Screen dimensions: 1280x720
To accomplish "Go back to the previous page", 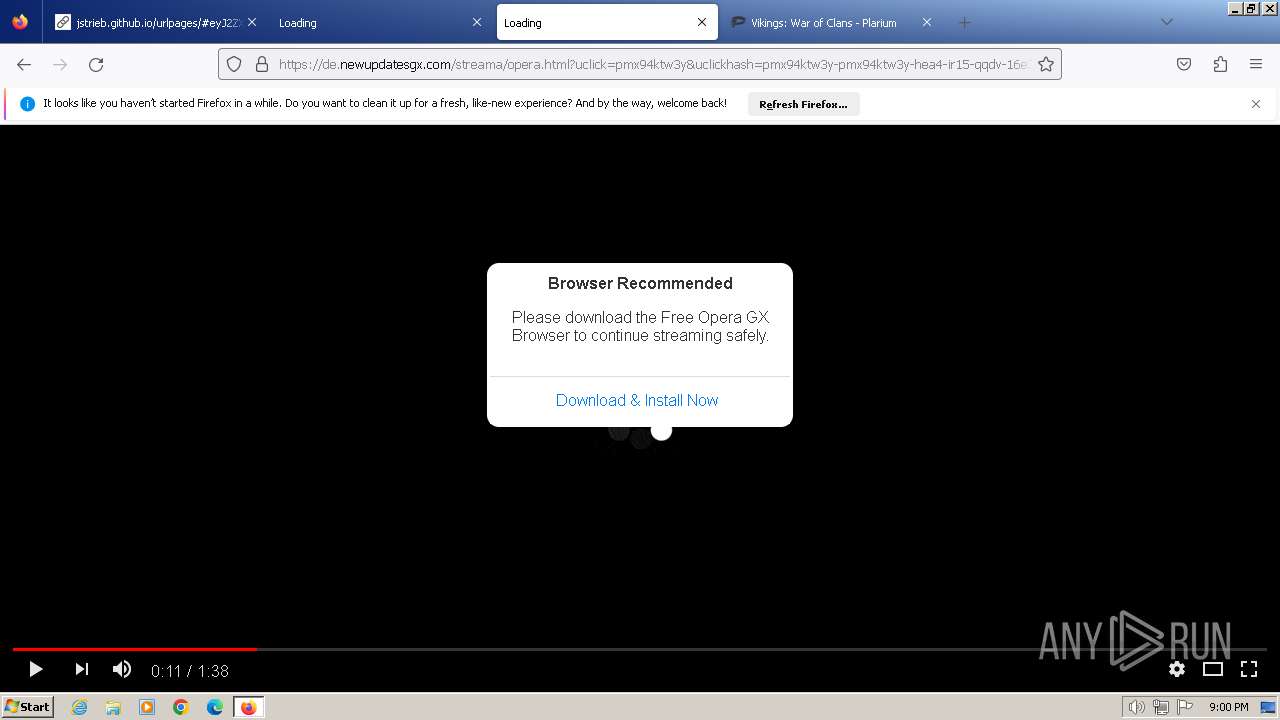I will 24,64.
